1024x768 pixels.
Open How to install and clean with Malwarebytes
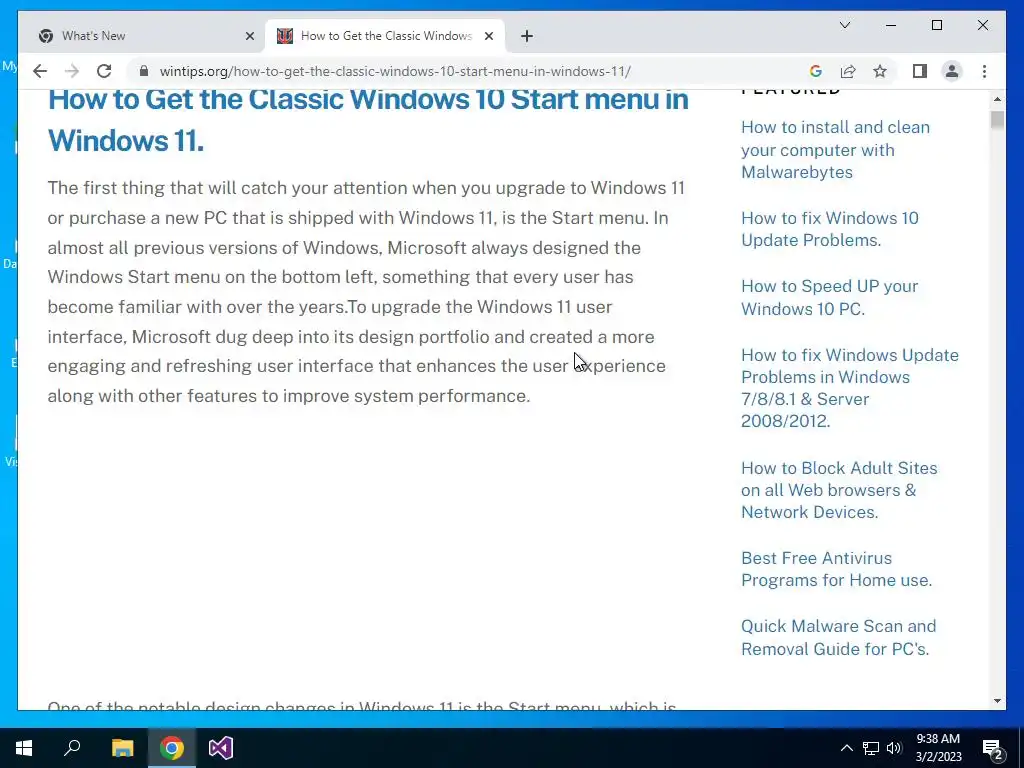835,150
